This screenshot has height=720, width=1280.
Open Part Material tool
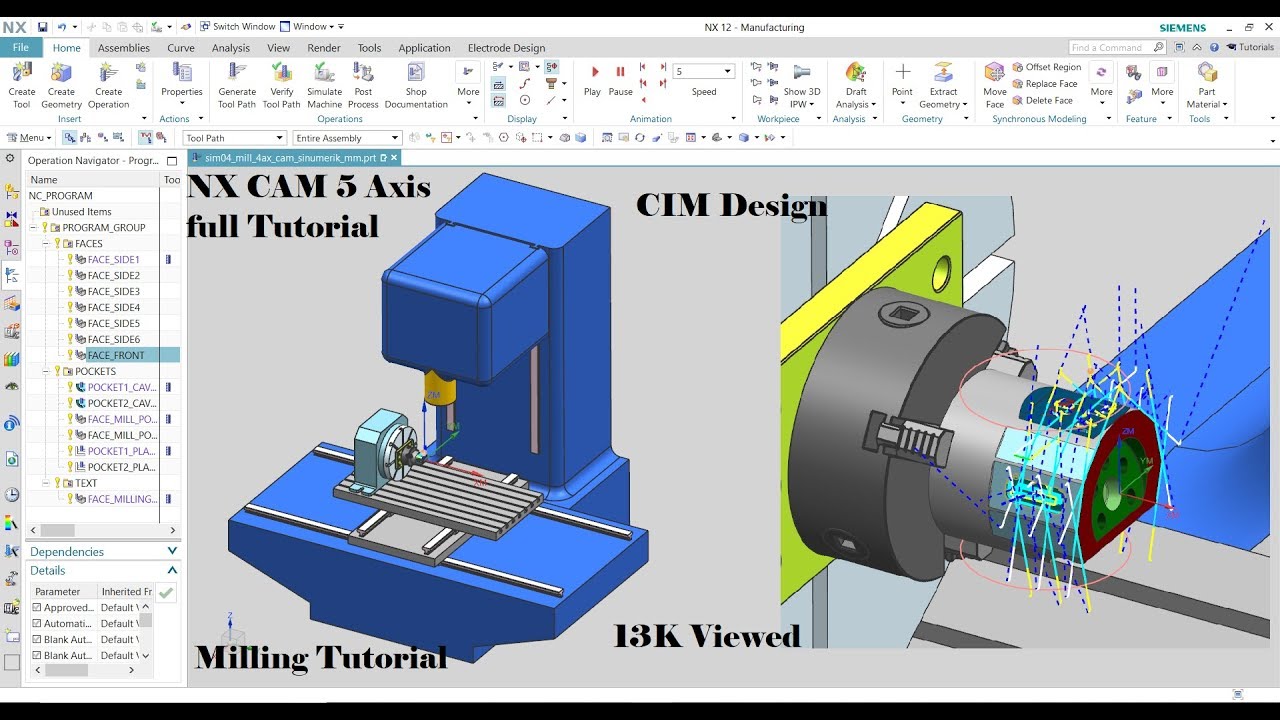(1207, 85)
